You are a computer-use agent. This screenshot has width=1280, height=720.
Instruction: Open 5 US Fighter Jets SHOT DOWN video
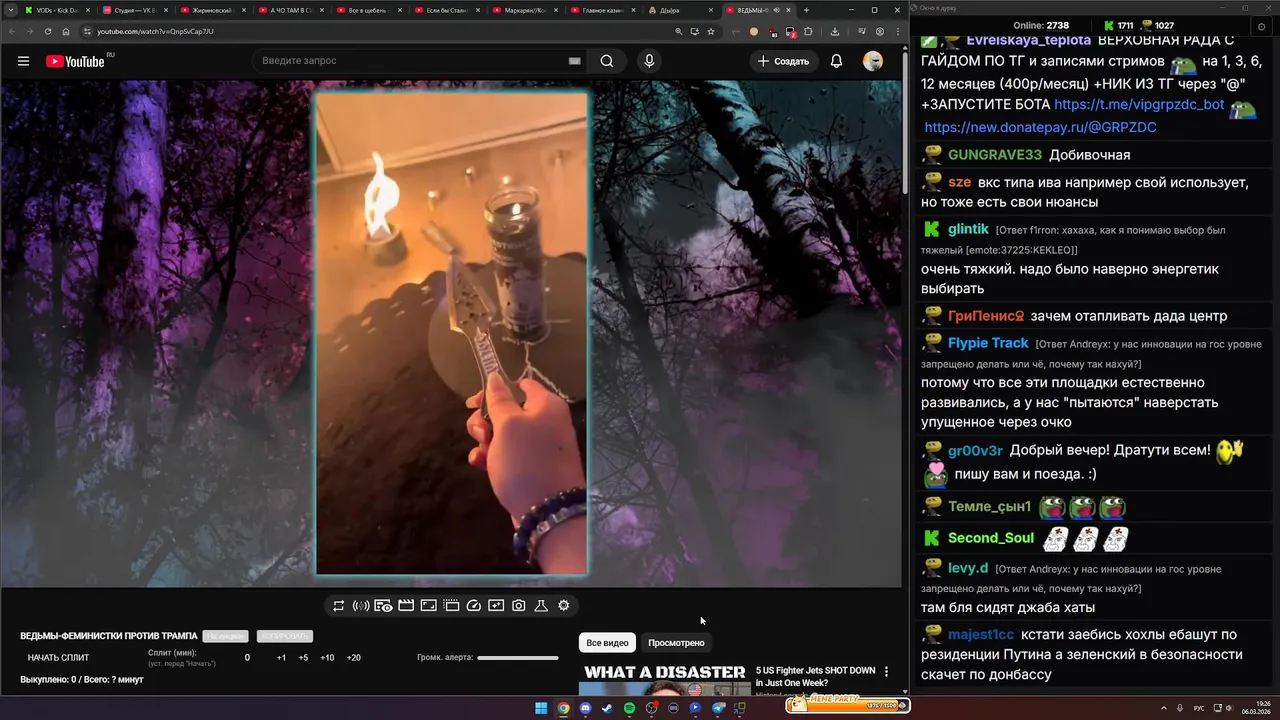click(815, 676)
